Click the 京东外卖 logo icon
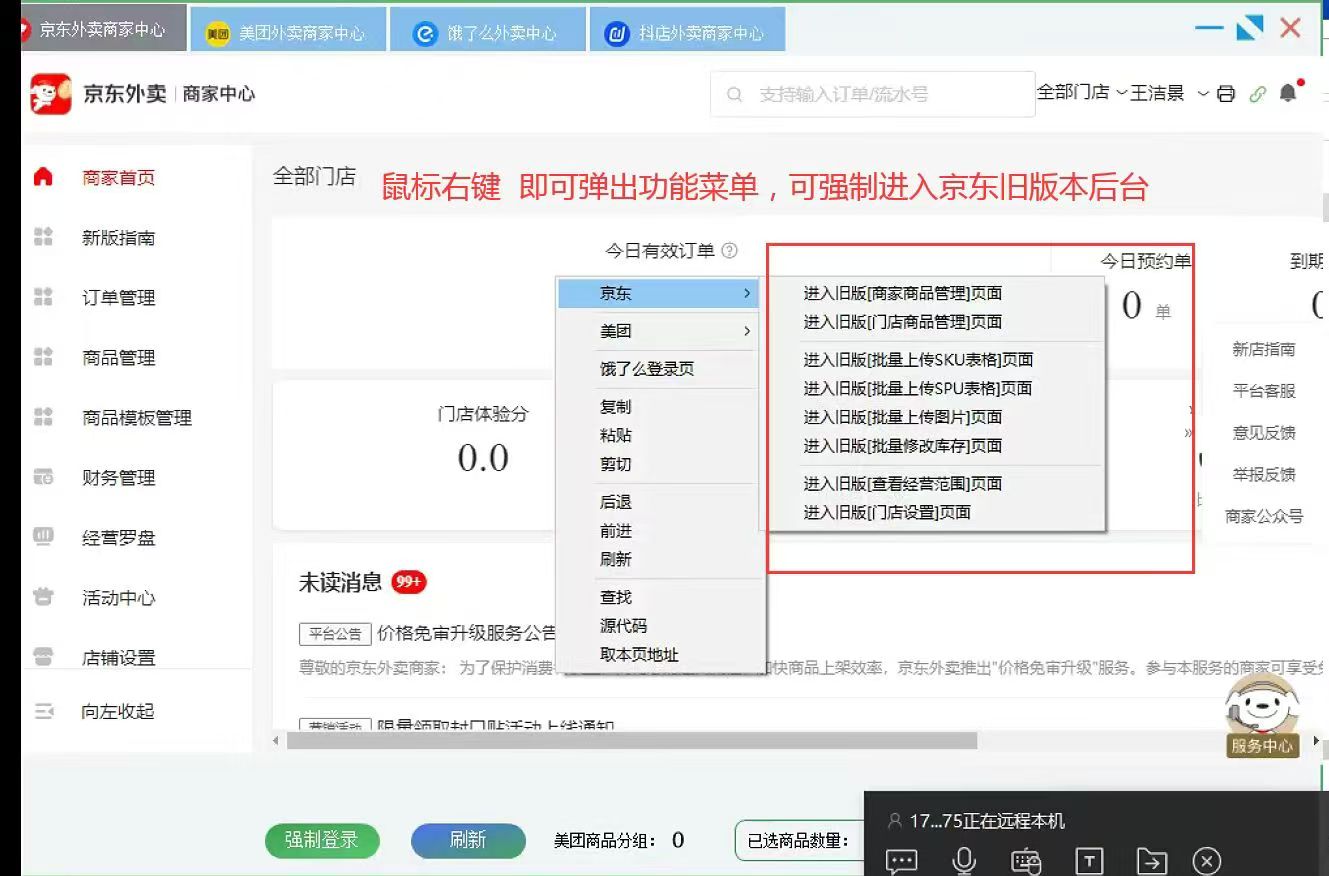 pos(51,93)
